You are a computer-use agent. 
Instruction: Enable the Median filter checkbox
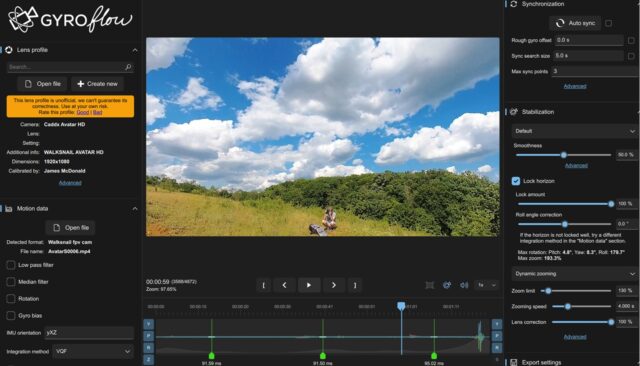[x=11, y=282]
